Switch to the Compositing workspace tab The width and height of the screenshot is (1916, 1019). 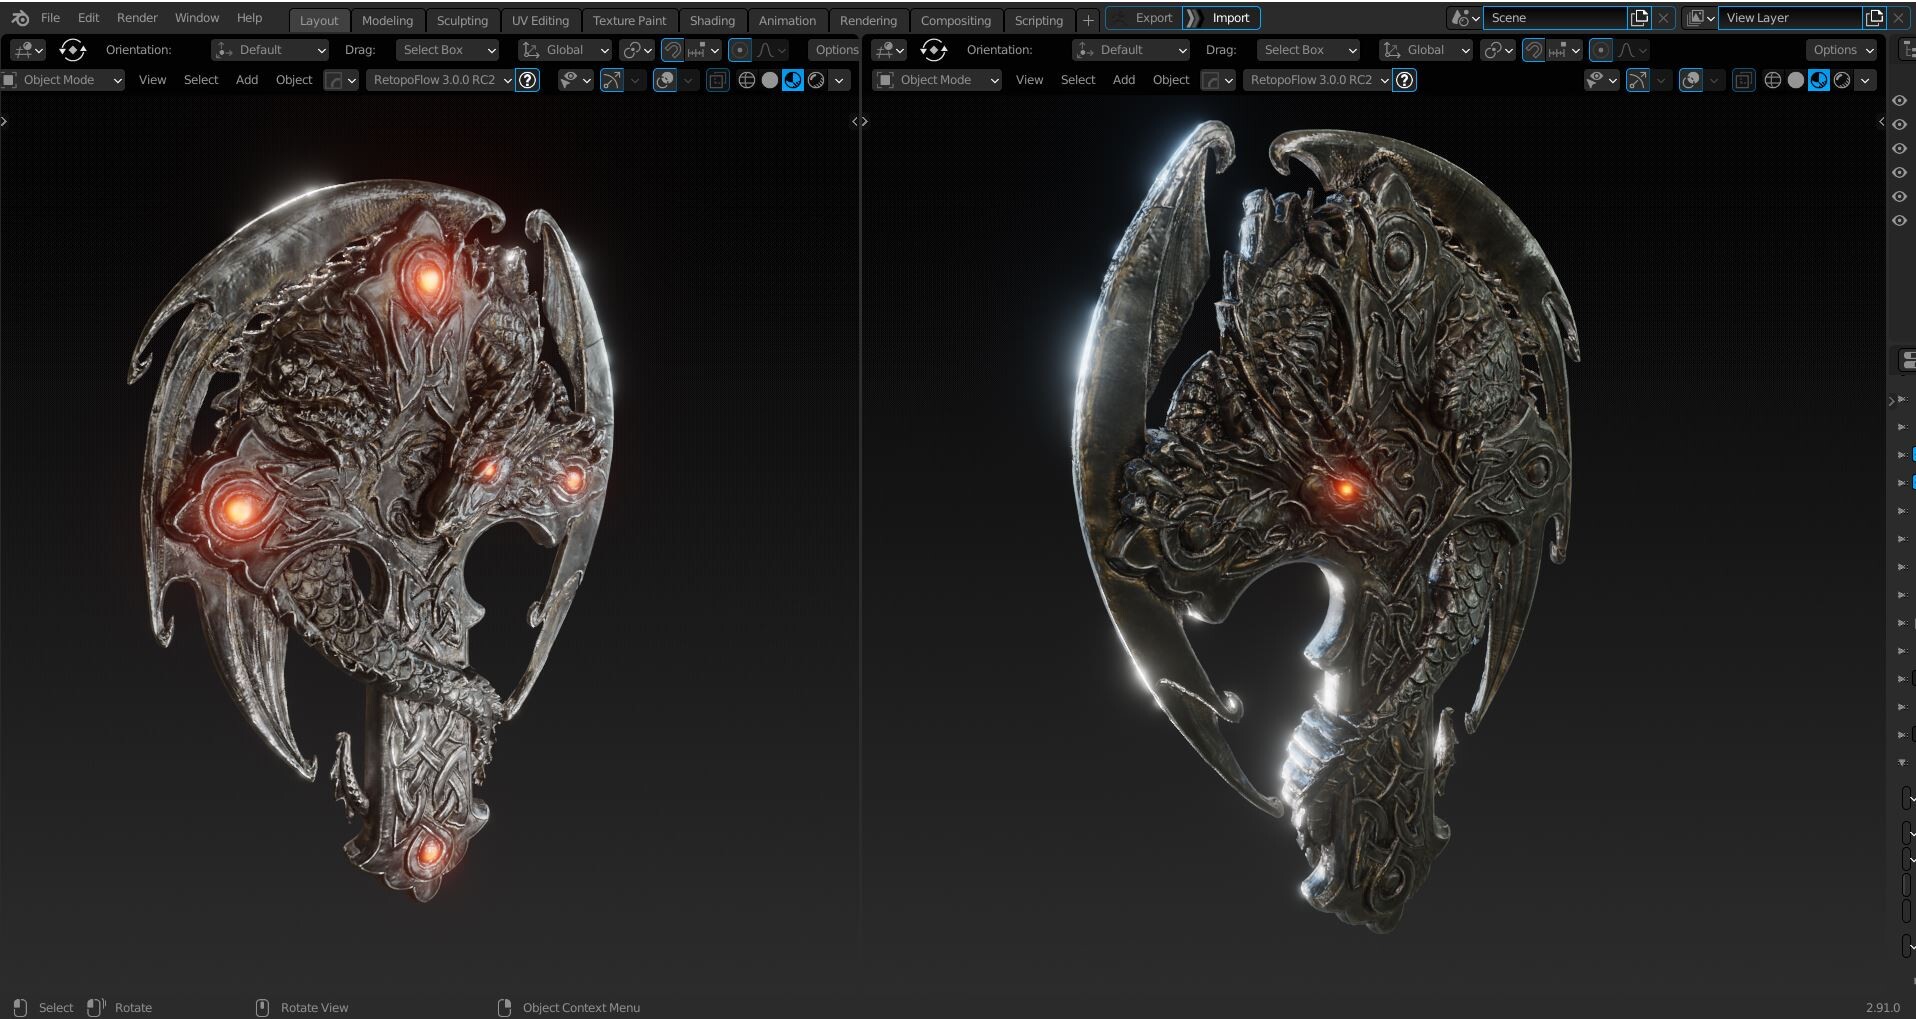(x=955, y=20)
